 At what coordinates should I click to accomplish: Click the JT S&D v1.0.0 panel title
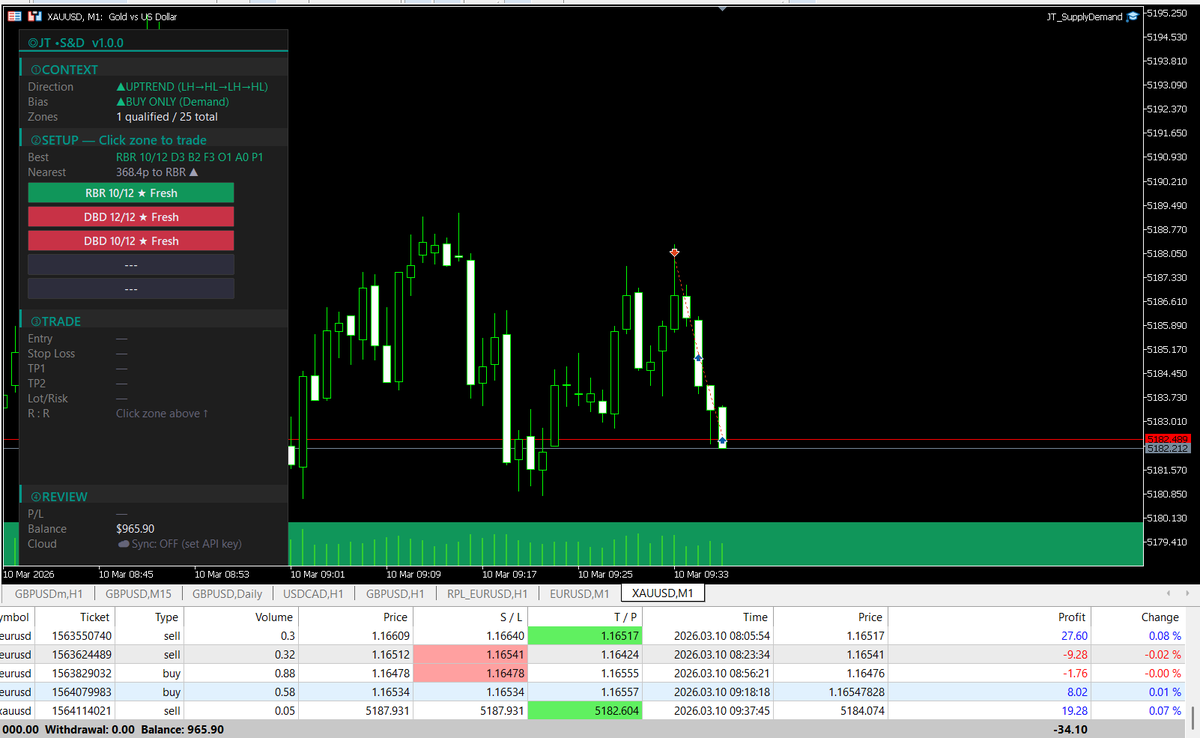tap(75, 43)
